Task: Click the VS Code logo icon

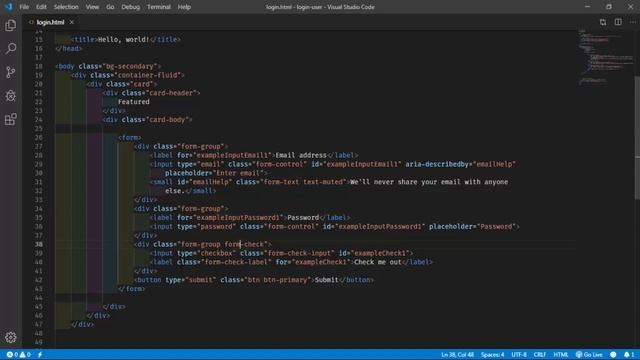Action: [9, 7]
